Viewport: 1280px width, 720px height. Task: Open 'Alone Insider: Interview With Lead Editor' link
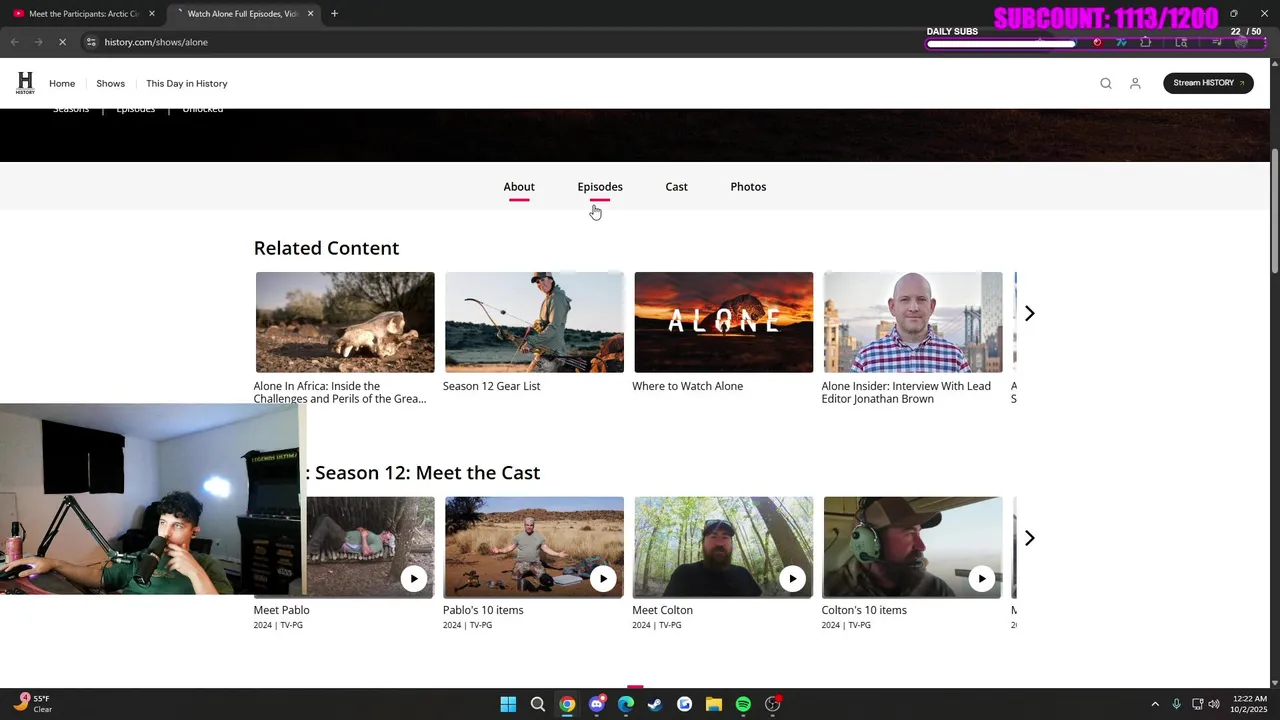906,392
